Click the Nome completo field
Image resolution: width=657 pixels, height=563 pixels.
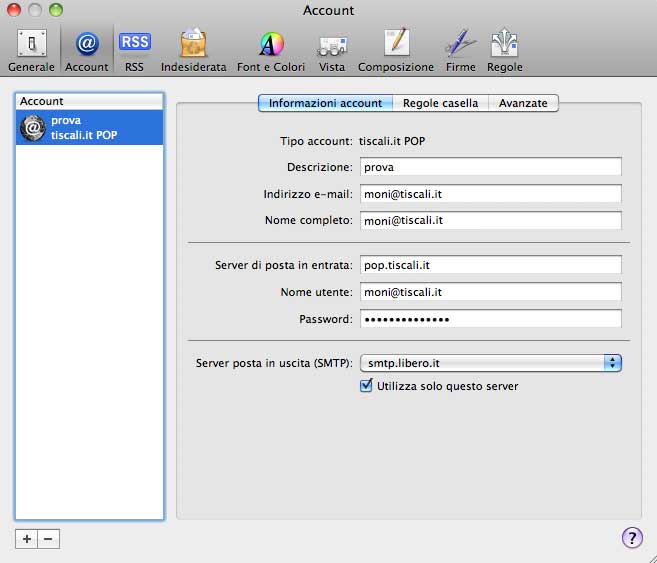pyautogui.click(x=491, y=220)
